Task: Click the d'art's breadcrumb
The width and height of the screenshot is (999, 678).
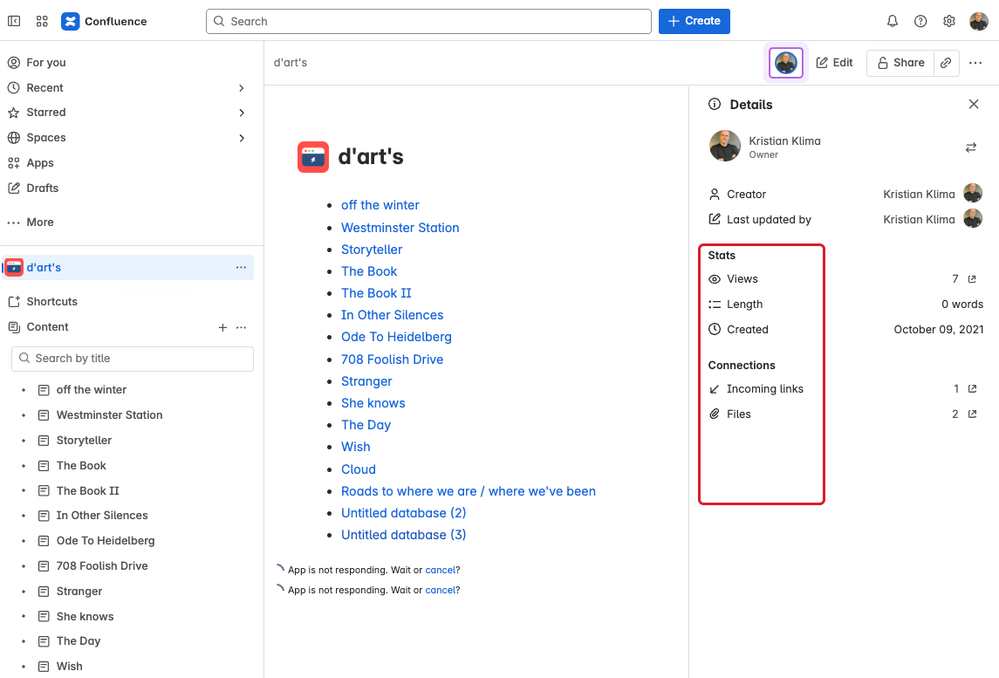Action: (291, 62)
